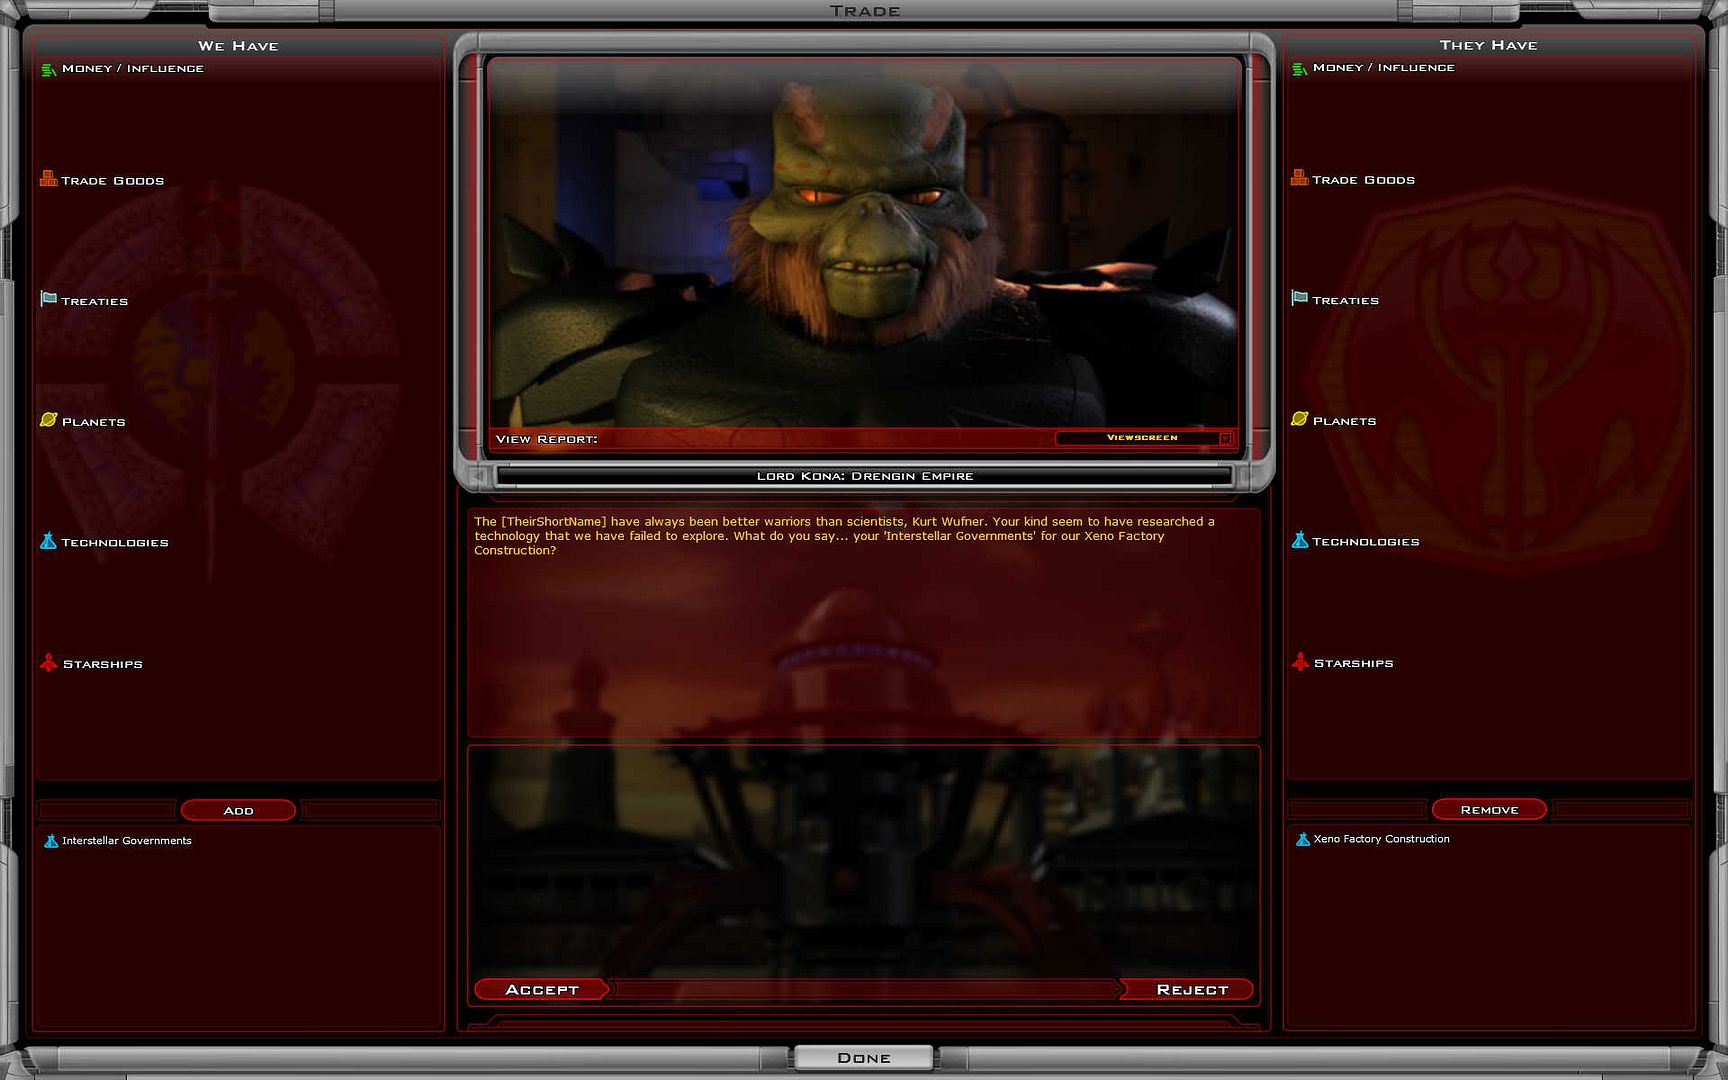Expand Planets in They Have panel
The image size is (1728, 1080).
click(x=1344, y=421)
